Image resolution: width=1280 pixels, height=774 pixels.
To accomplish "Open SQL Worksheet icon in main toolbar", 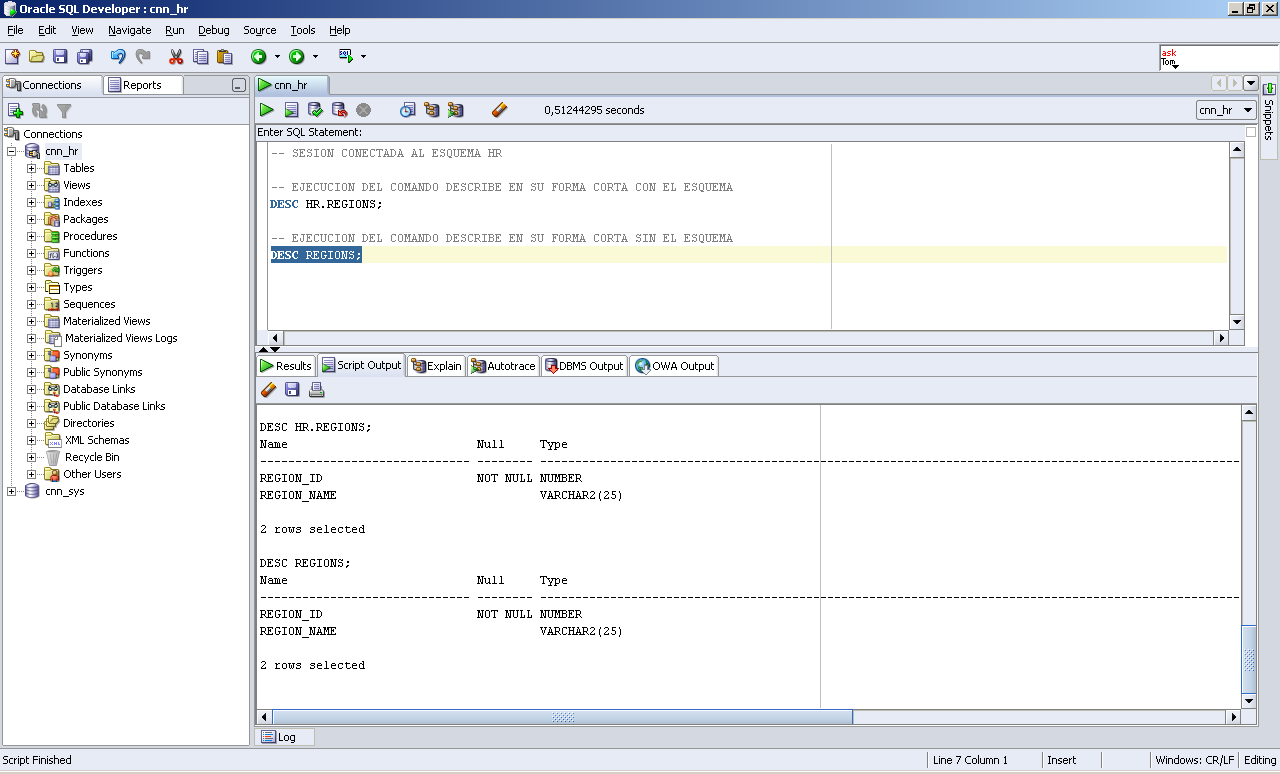I will pos(346,57).
